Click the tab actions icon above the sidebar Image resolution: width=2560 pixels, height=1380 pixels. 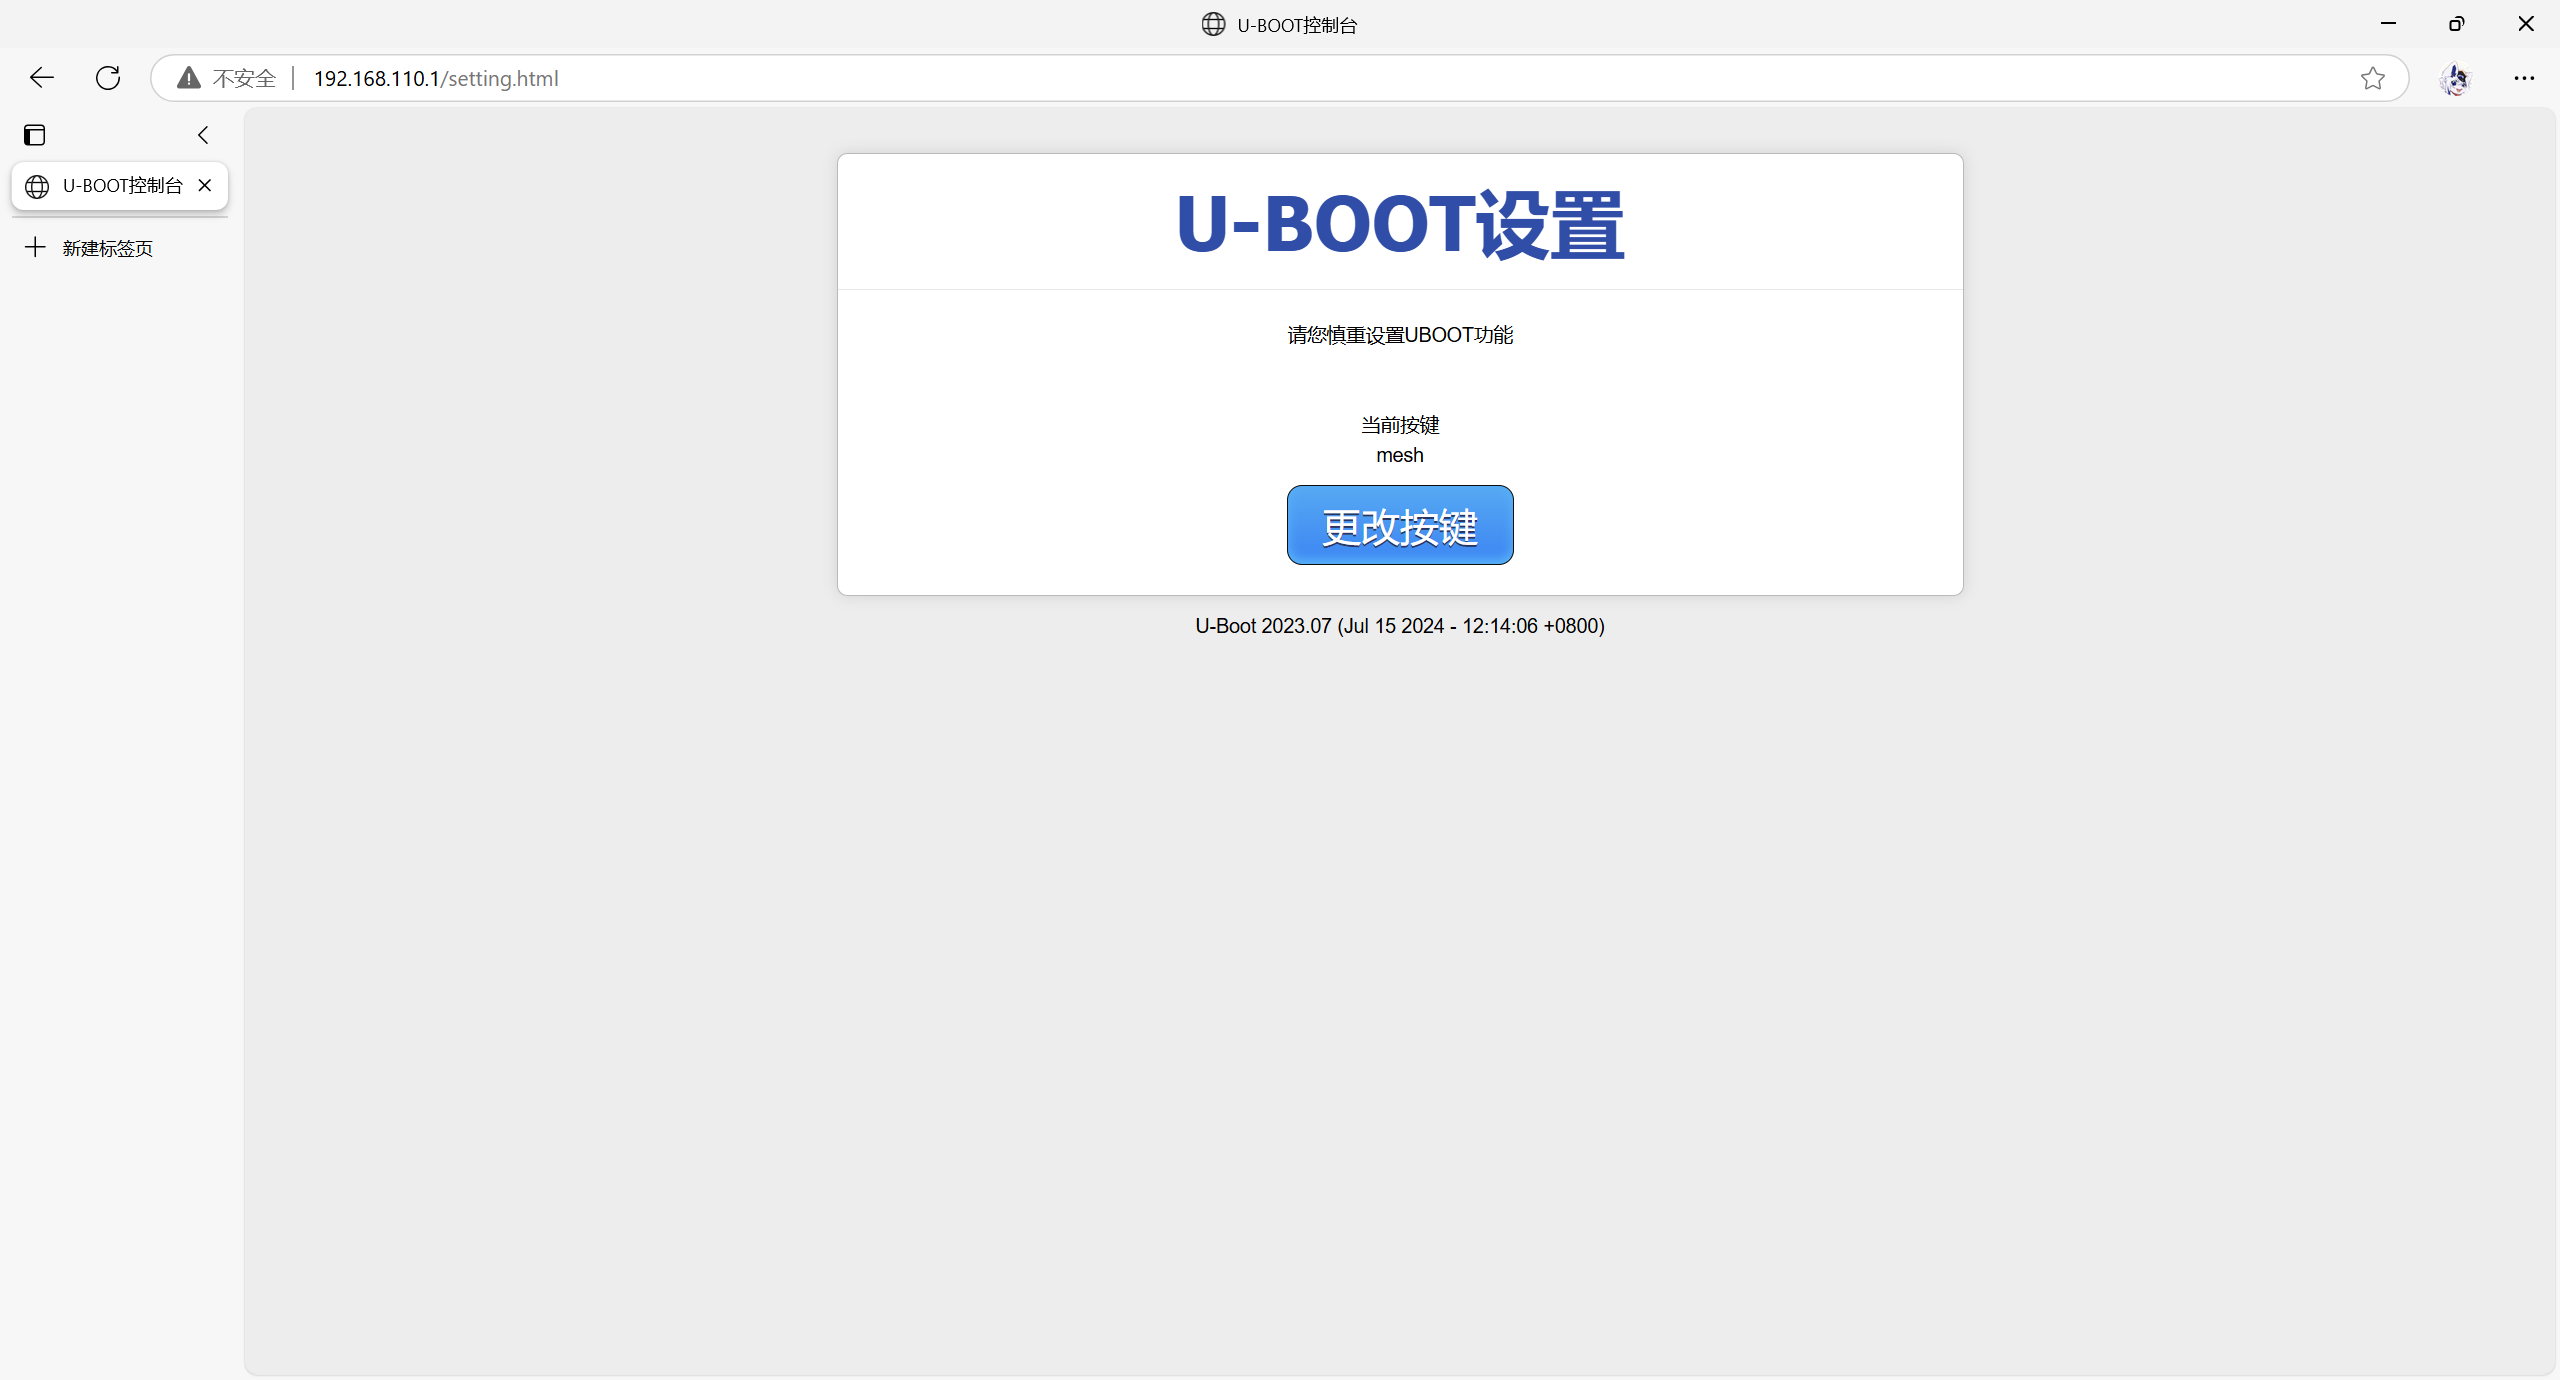[x=34, y=134]
